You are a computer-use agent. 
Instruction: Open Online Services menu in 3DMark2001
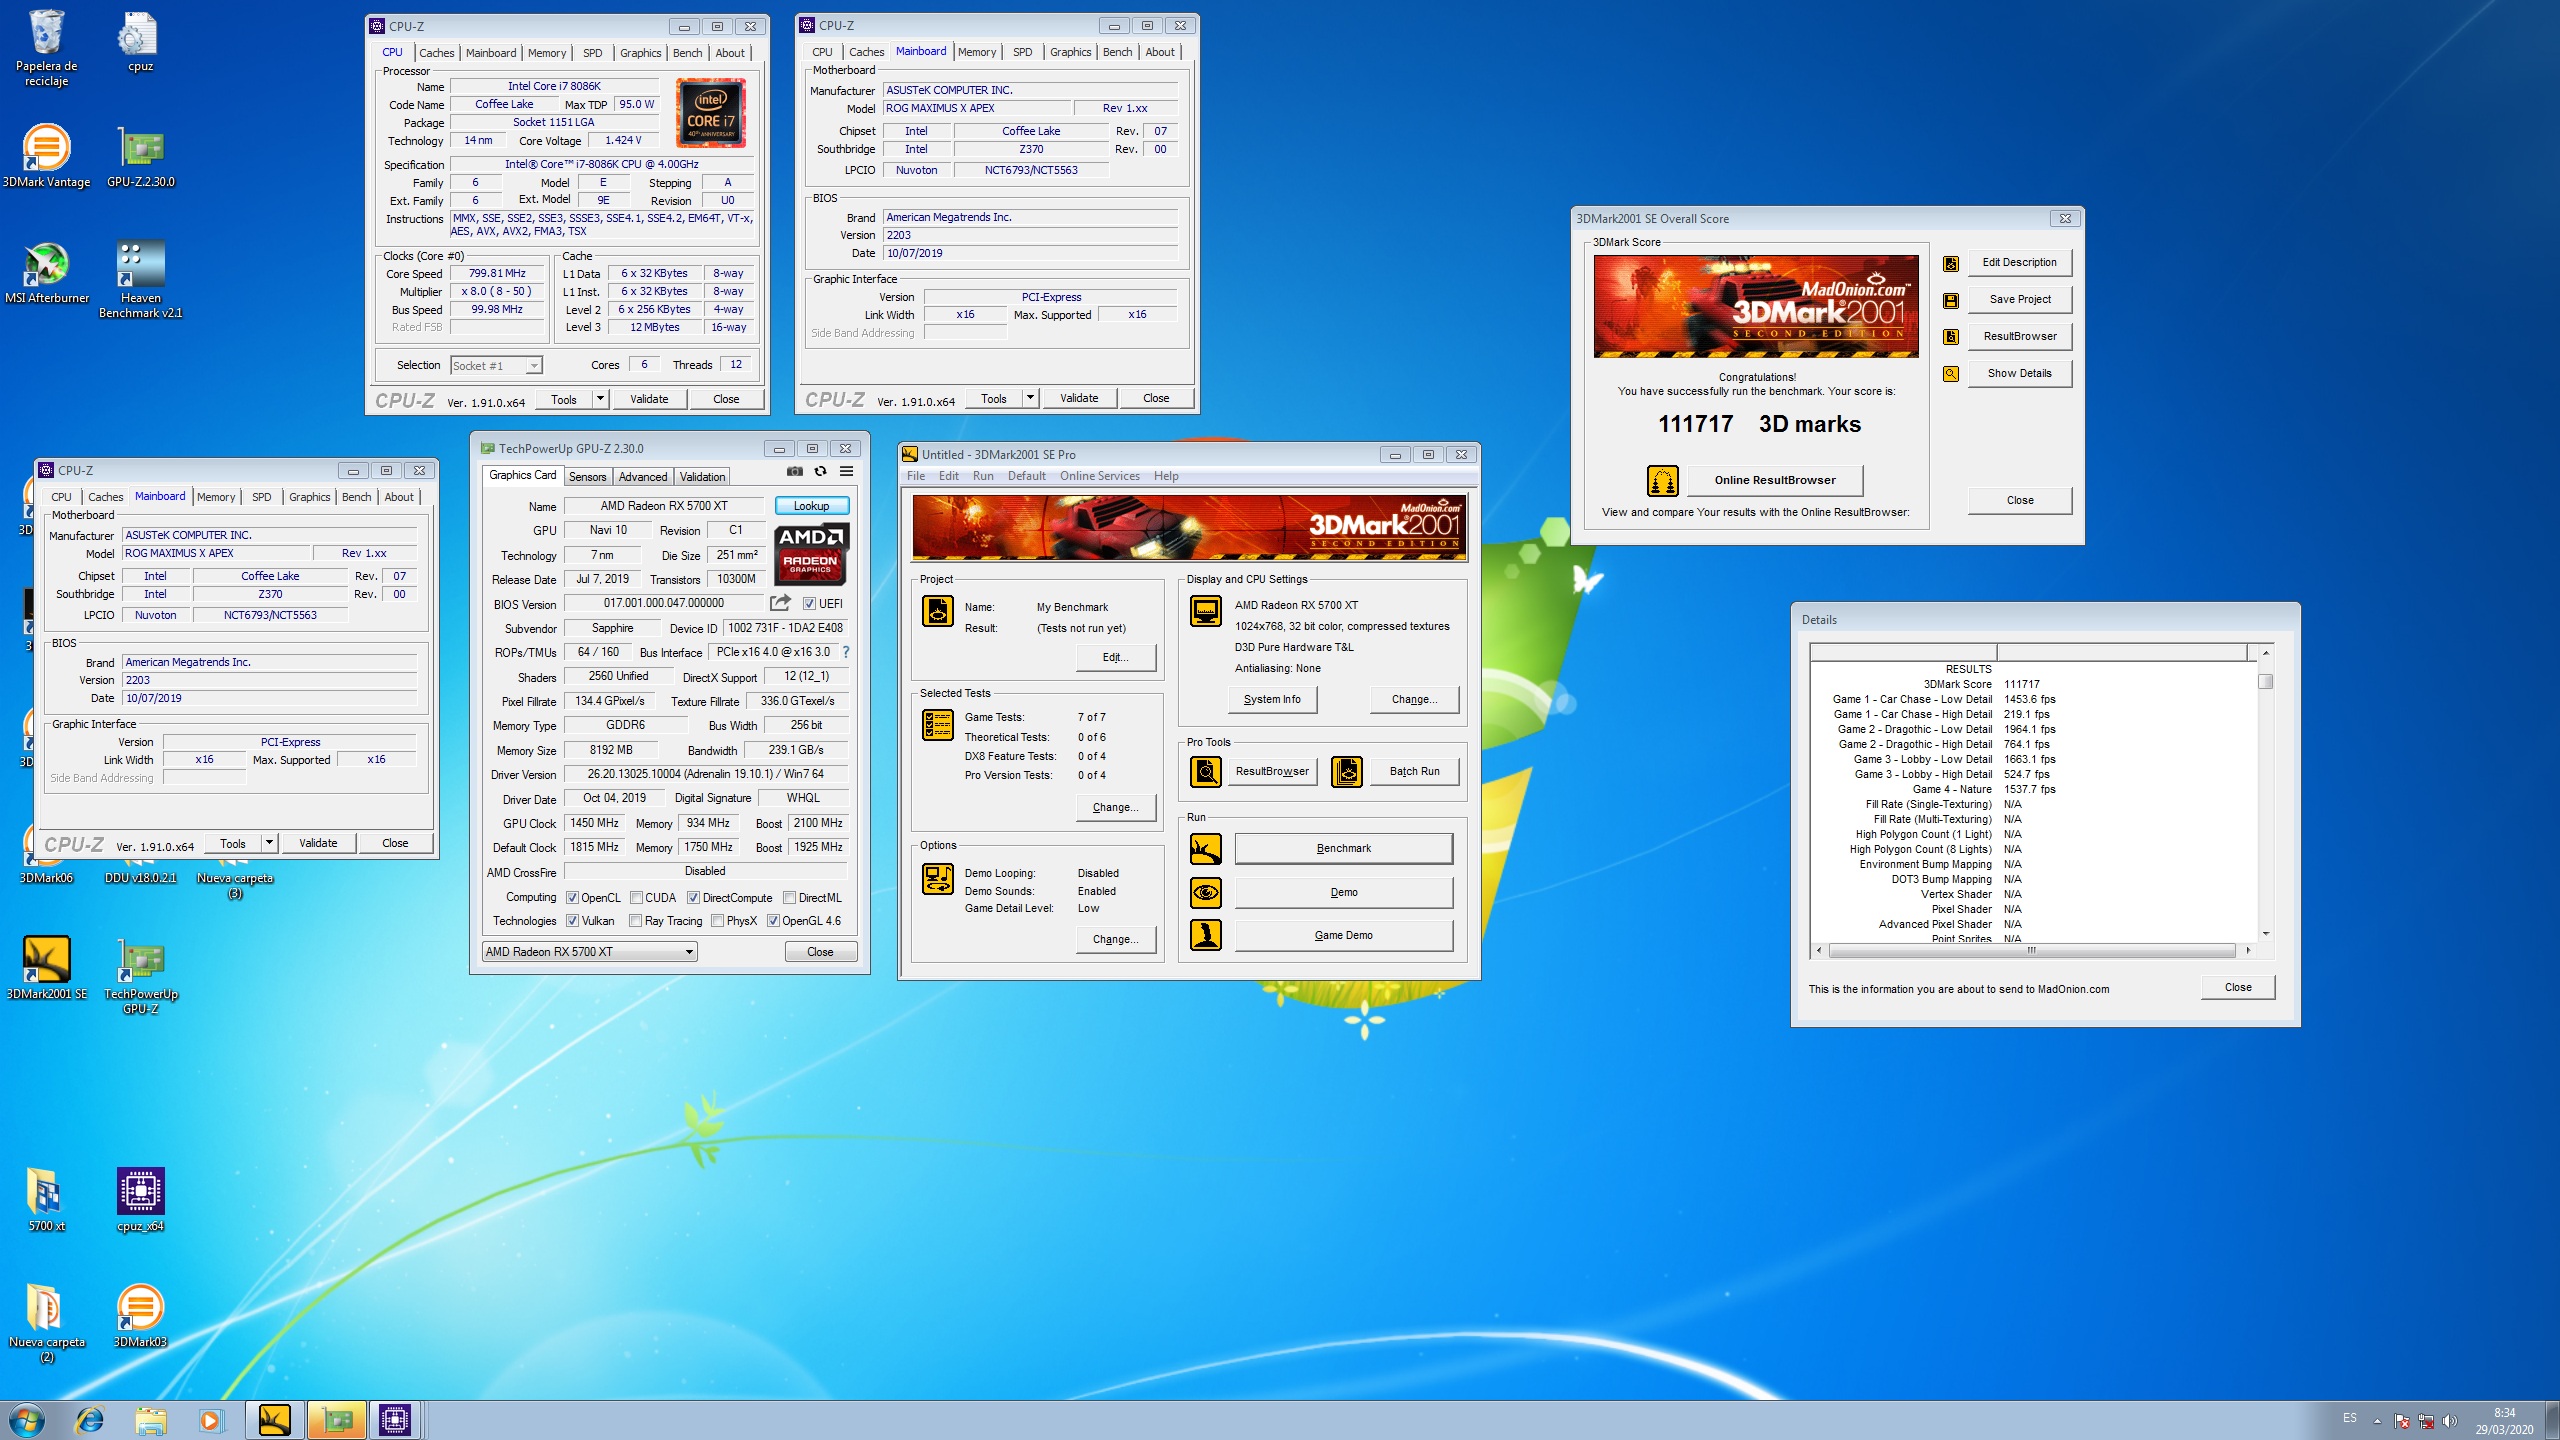tap(1099, 476)
